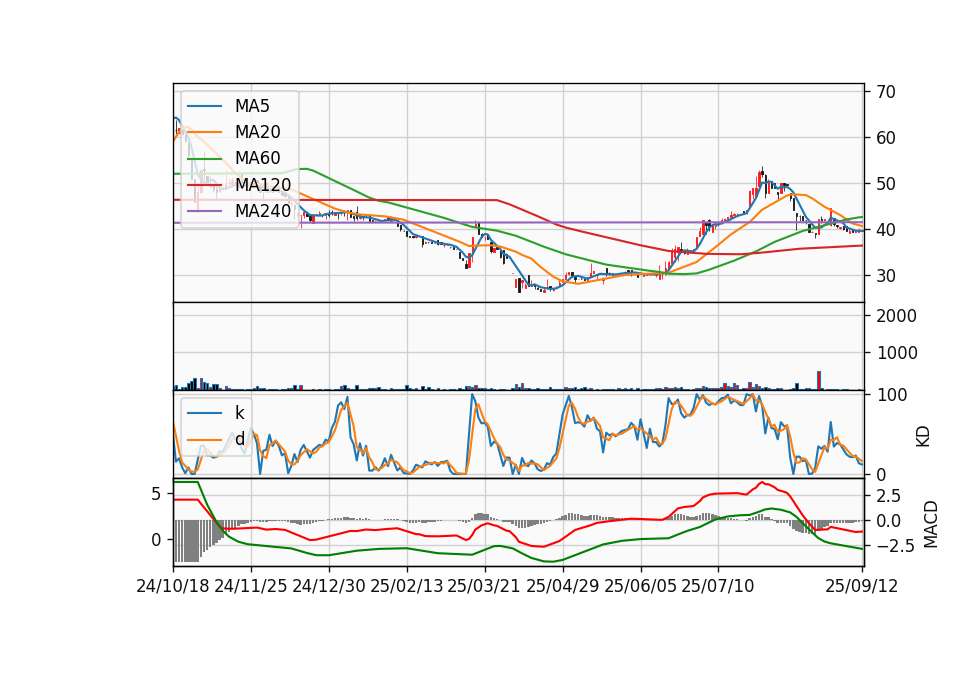Click the MACD axis label
The width and height of the screenshot is (960, 690).
[x=931, y=524]
